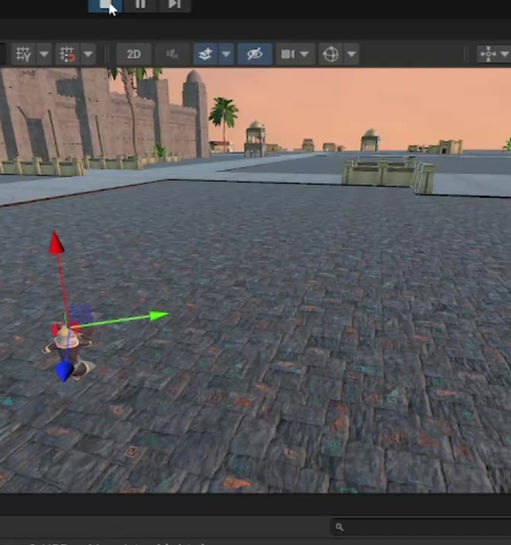Viewport: 511px width, 545px height.
Task: Grab the red axis arrow of the gizmo
Action: tap(56, 242)
